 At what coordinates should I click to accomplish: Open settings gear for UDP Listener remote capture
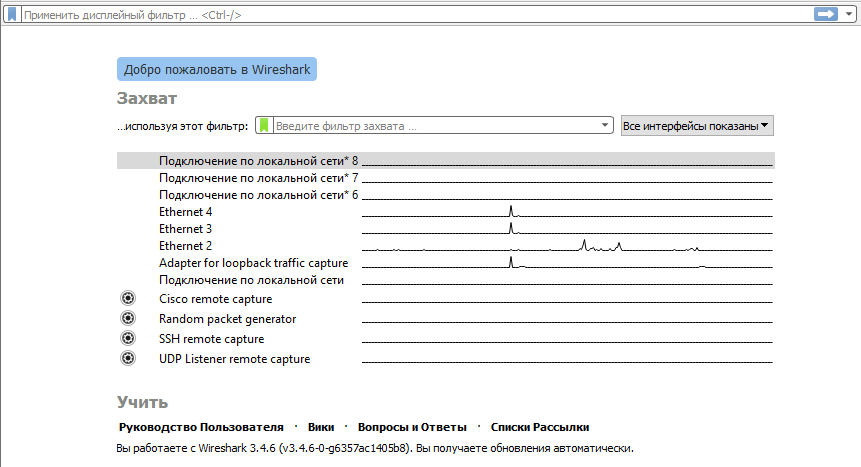click(127, 359)
